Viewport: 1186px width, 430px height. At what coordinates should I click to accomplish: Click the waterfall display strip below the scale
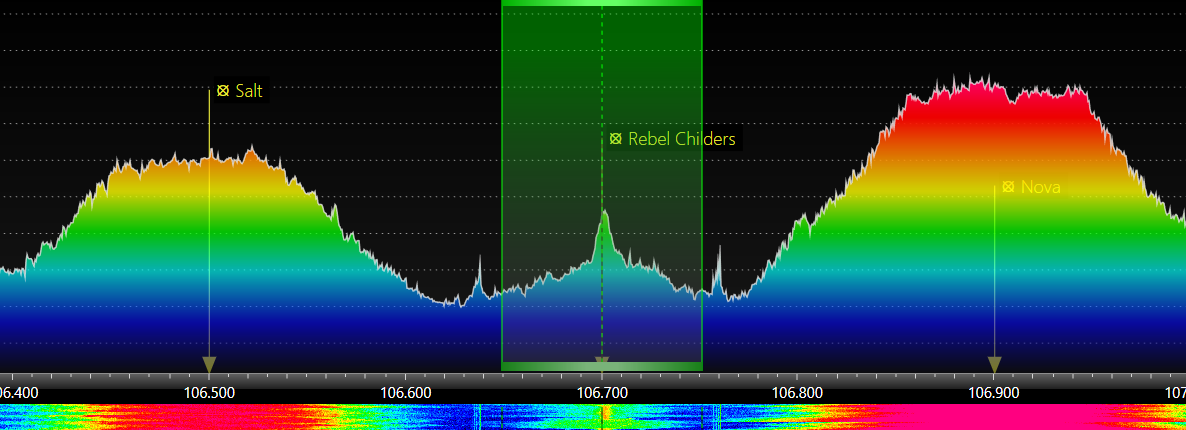pos(593,417)
